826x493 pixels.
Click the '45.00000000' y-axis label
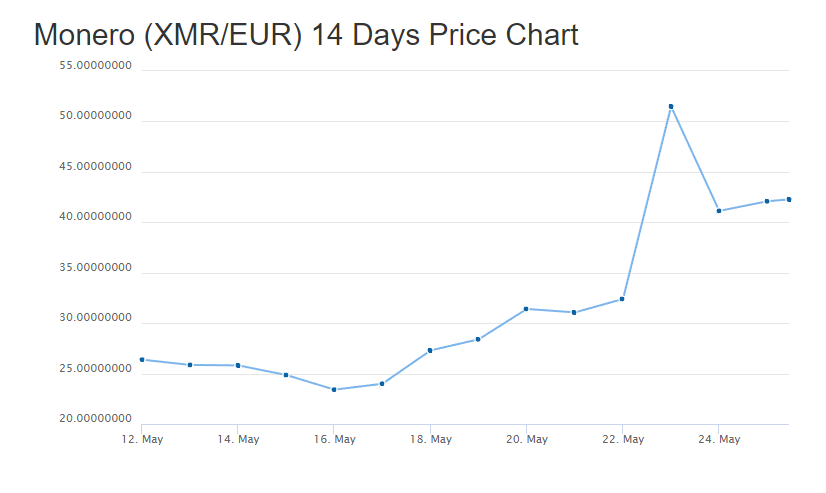[x=95, y=166]
